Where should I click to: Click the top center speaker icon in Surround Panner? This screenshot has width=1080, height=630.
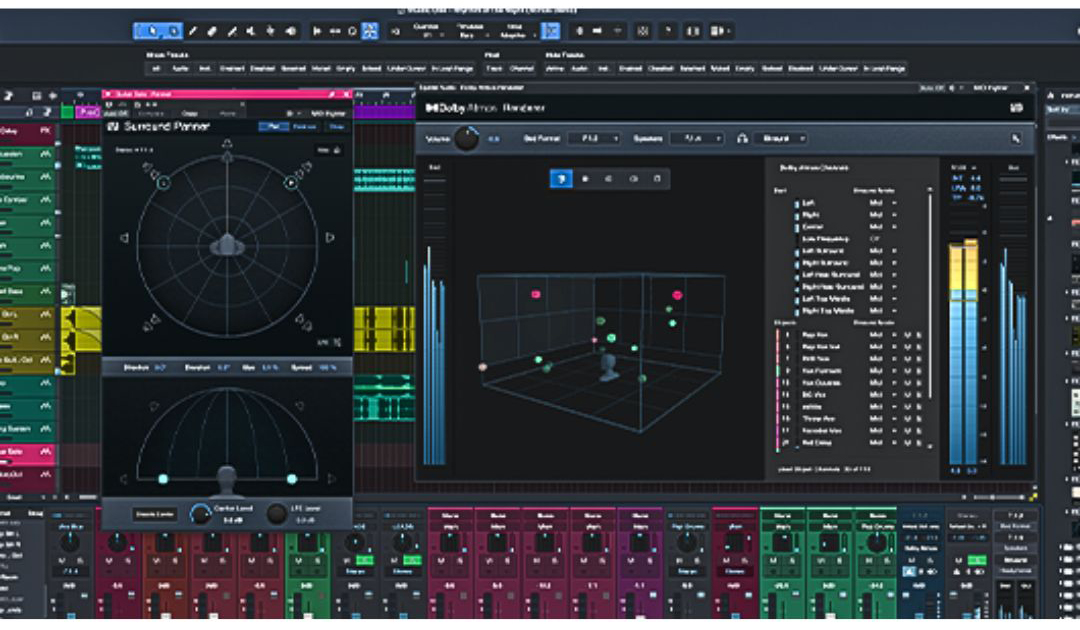coord(227,144)
